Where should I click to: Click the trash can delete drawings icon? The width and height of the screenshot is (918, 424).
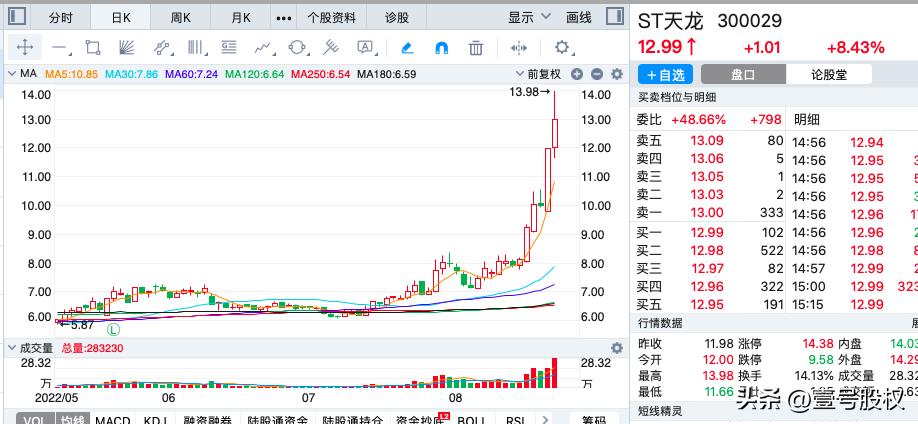476,48
